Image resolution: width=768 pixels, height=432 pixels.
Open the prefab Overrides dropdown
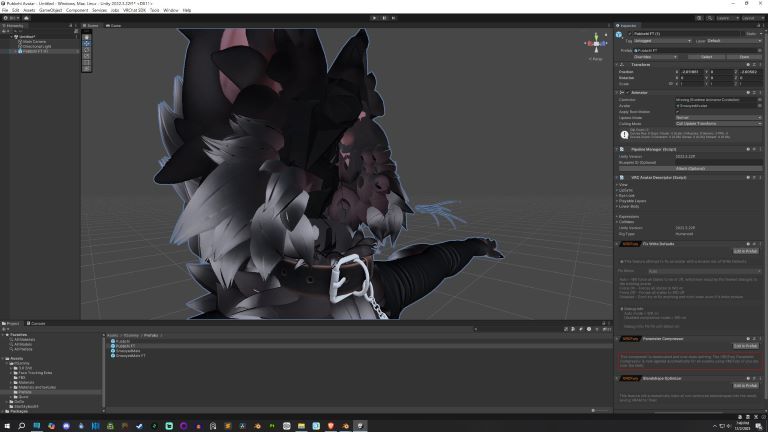(655, 57)
